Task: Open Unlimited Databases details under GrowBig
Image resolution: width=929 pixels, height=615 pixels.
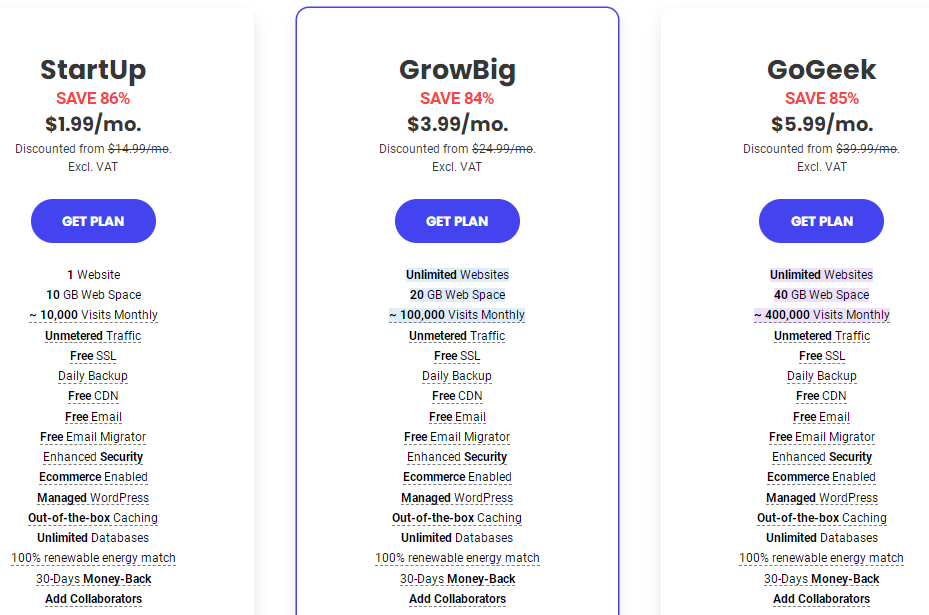Action: coord(457,538)
